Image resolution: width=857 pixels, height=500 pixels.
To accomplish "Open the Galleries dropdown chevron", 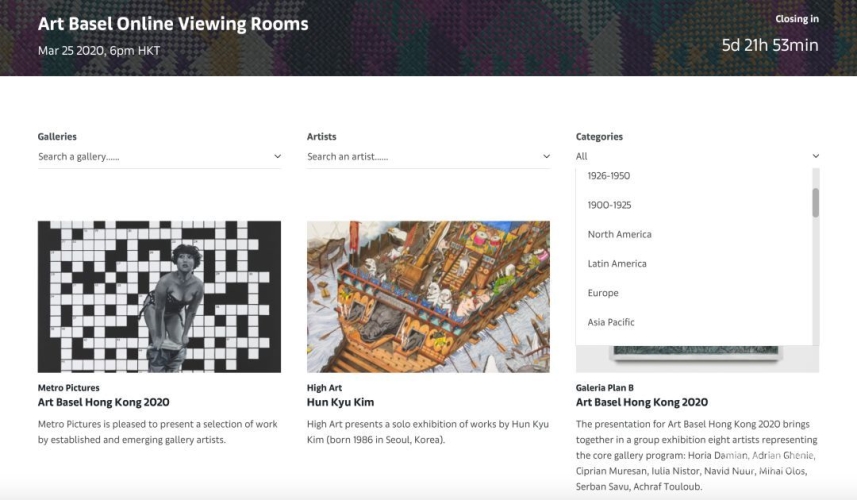I will (x=277, y=157).
